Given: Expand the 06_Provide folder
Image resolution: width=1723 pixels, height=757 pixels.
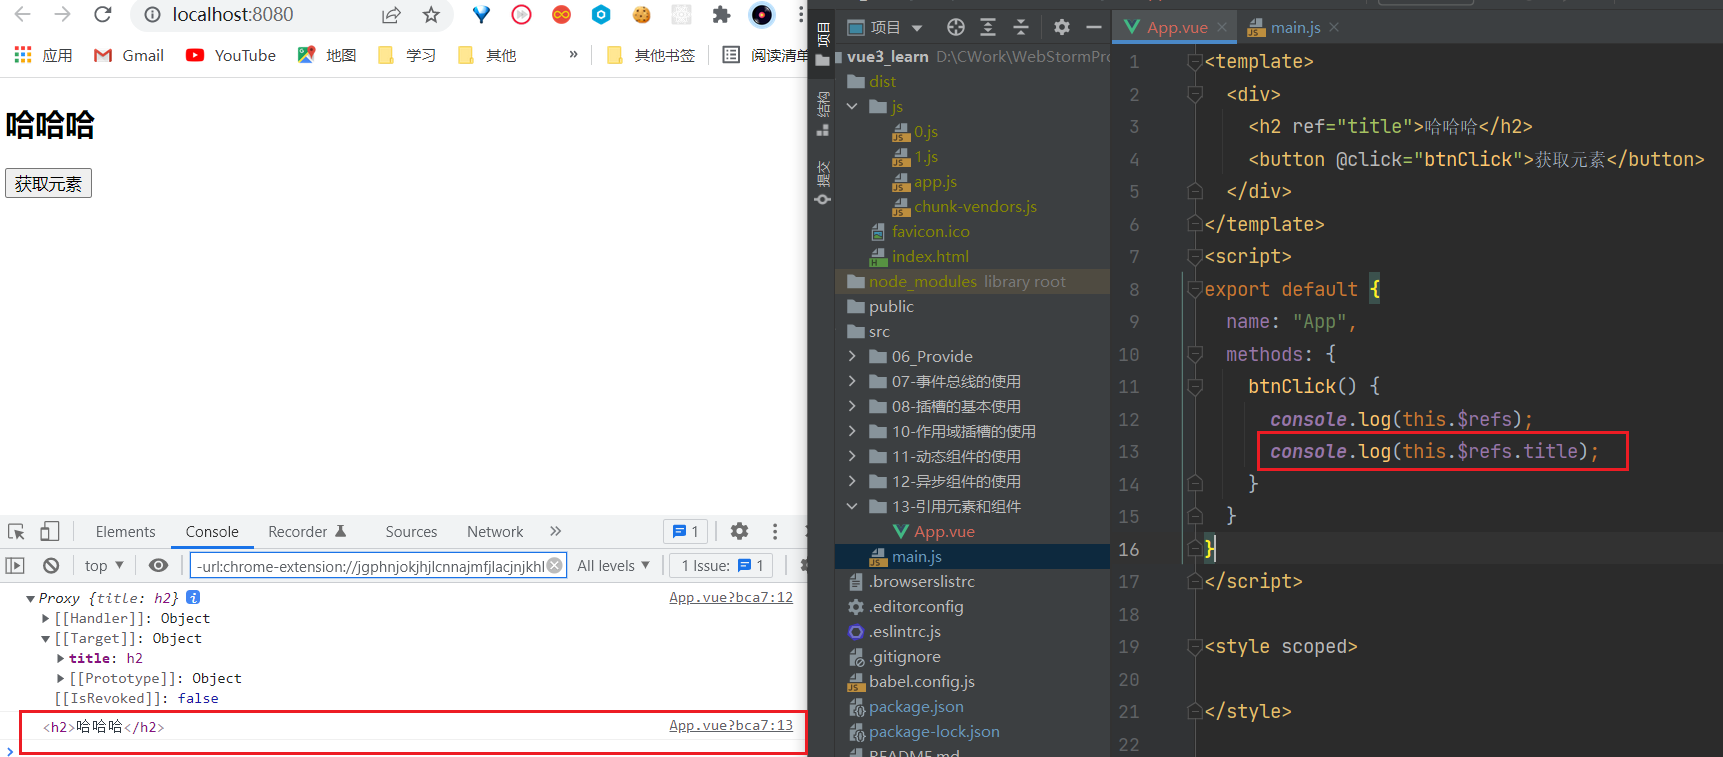Looking at the screenshot, I should click(852, 356).
